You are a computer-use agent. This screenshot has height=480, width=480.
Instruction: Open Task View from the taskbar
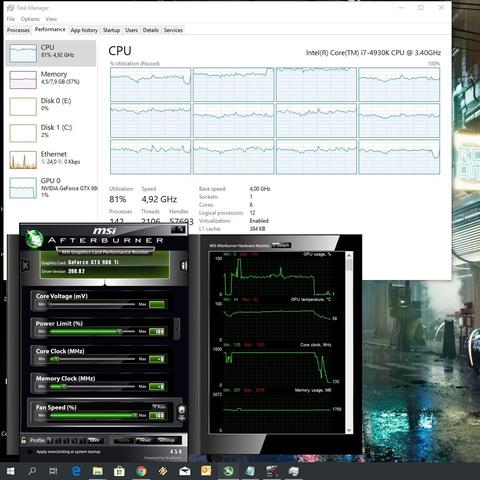tap(53, 471)
